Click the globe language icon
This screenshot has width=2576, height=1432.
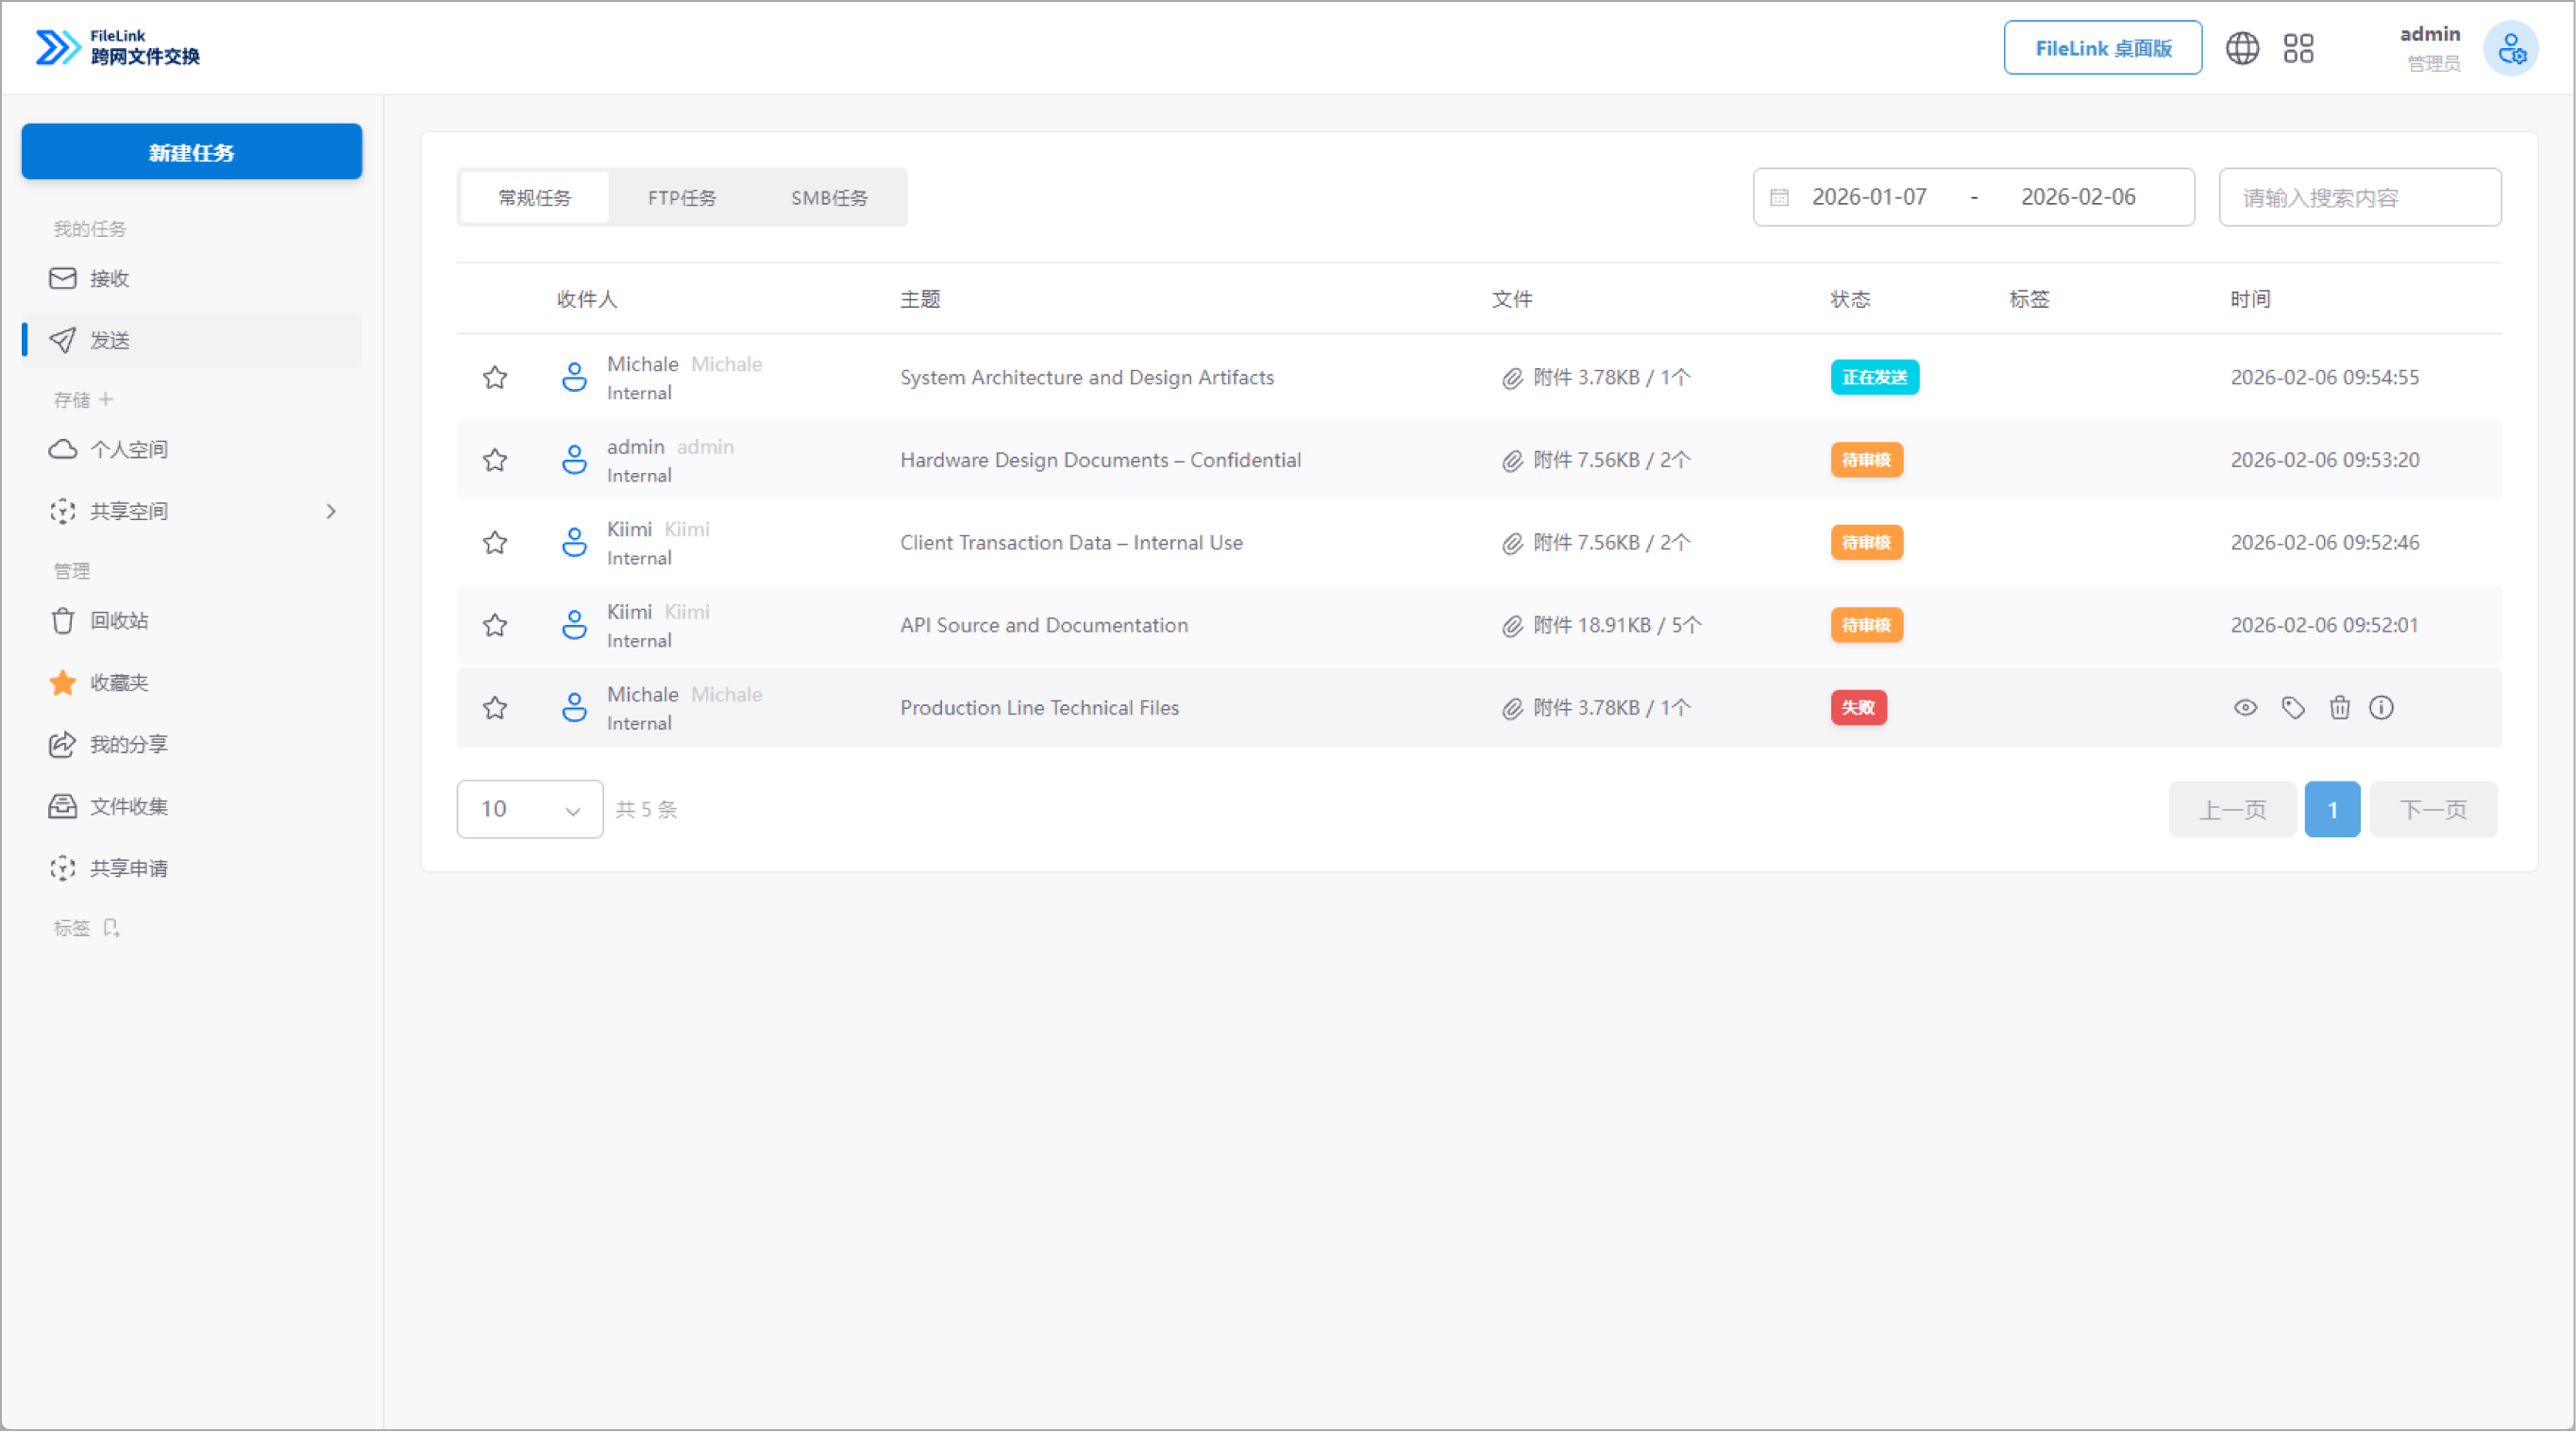pos(2242,48)
